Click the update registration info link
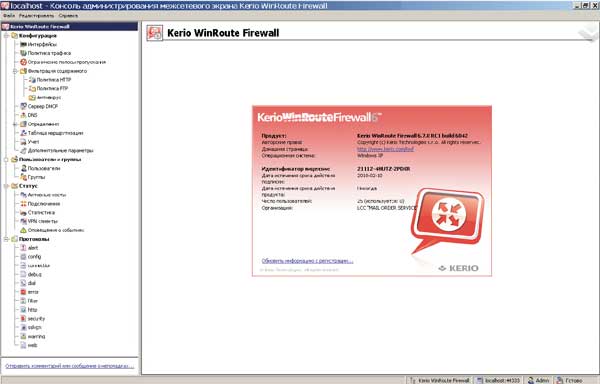This screenshot has width=600, height=384. [x=307, y=261]
